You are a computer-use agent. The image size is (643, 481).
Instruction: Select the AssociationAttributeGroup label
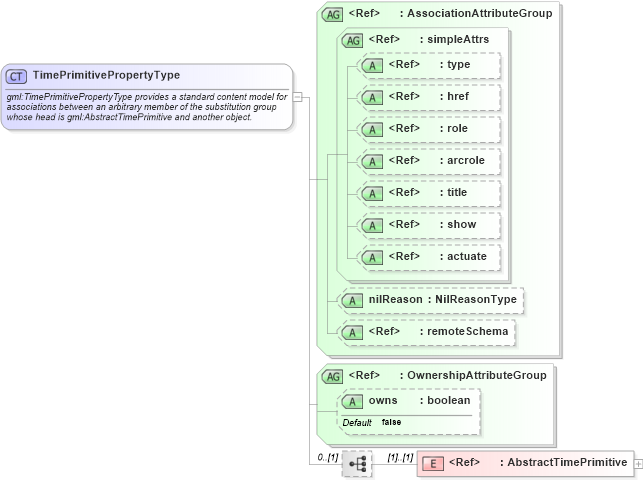click(x=479, y=13)
